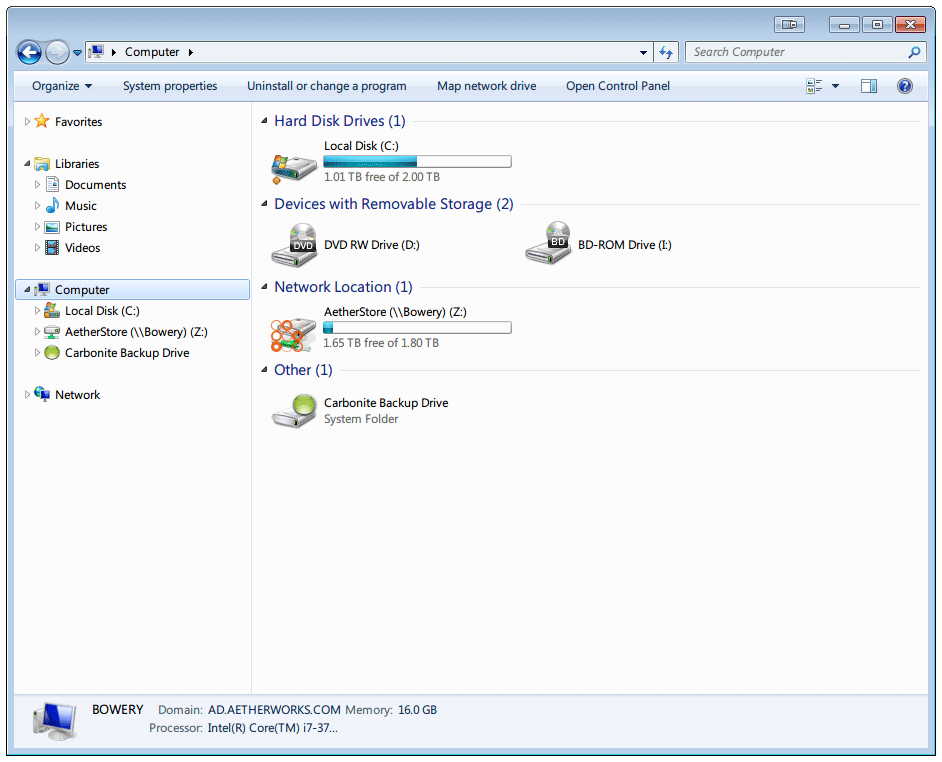Click System properties

(x=170, y=86)
